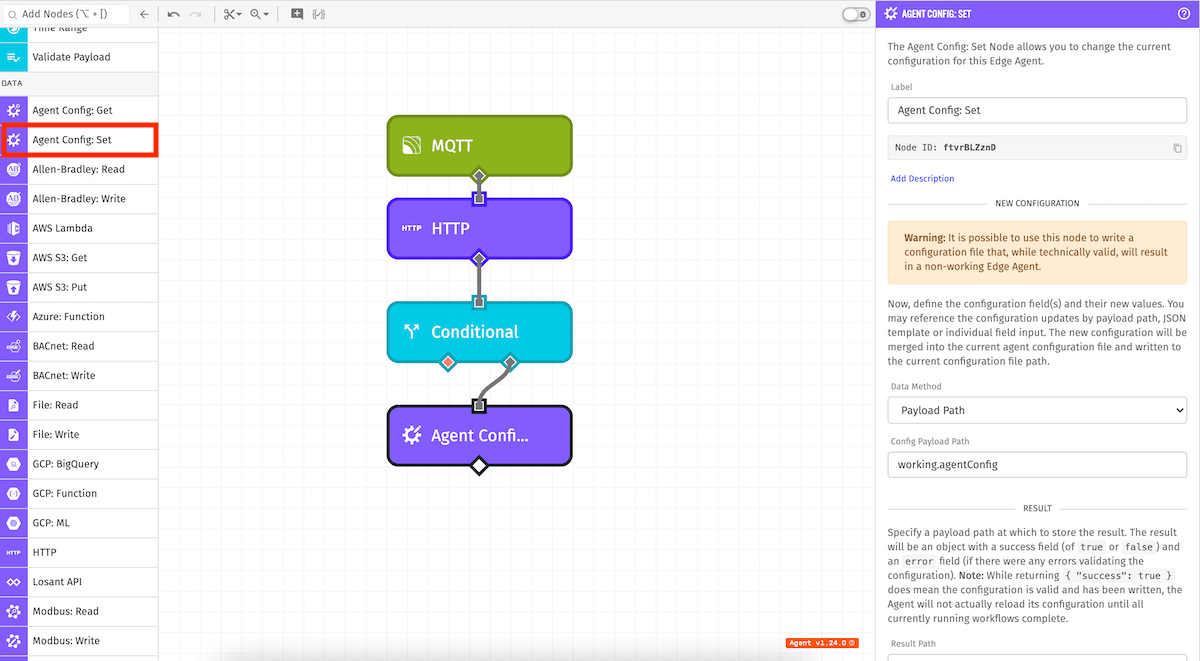Toggle the workflow debug switch
The height and width of the screenshot is (661, 1200).
point(856,15)
